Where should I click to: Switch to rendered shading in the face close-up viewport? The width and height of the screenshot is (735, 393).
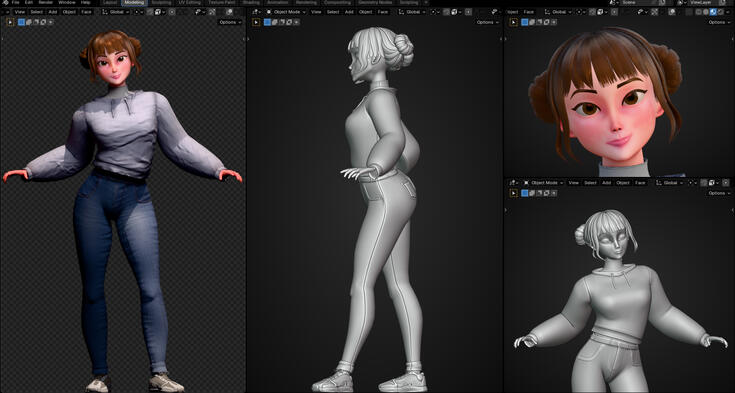click(720, 12)
